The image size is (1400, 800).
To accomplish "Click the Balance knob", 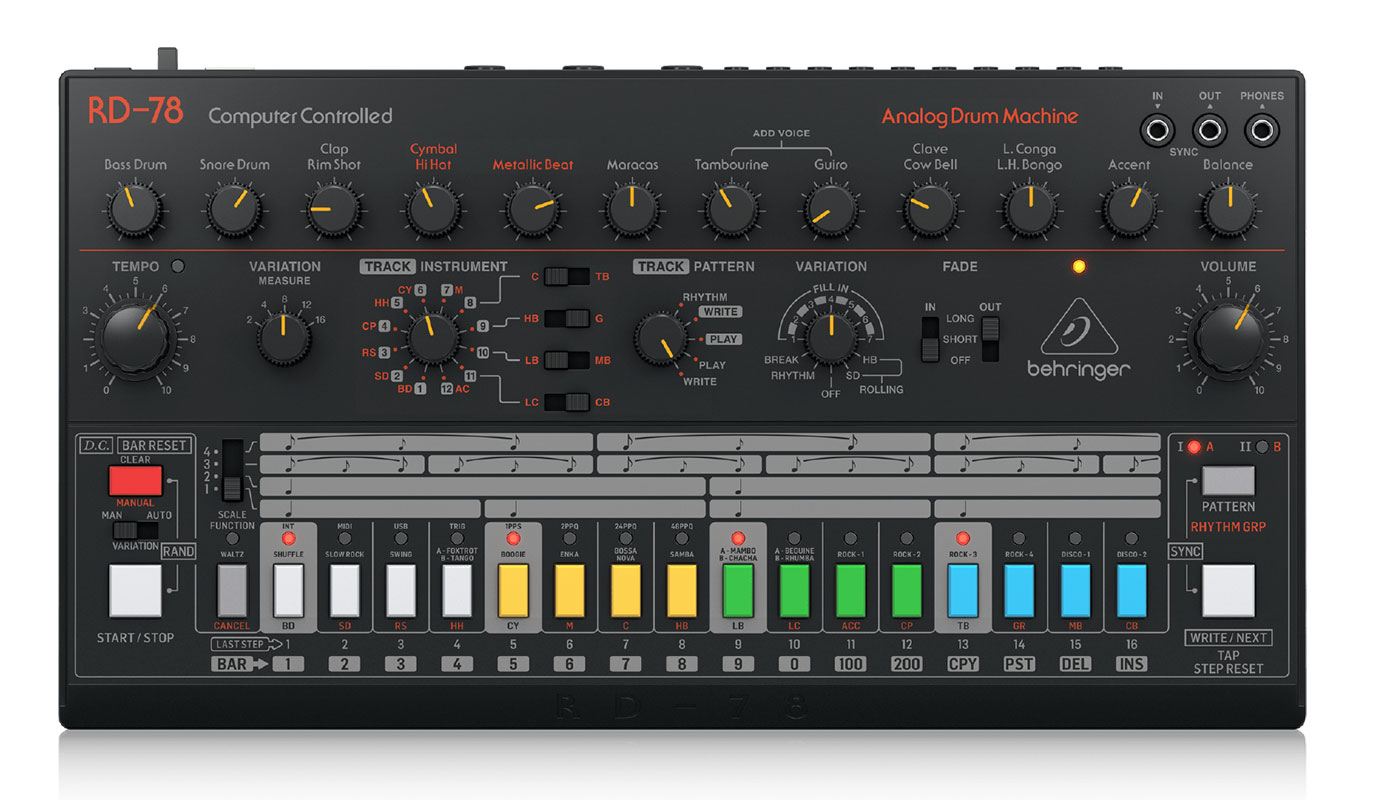I will (1228, 210).
